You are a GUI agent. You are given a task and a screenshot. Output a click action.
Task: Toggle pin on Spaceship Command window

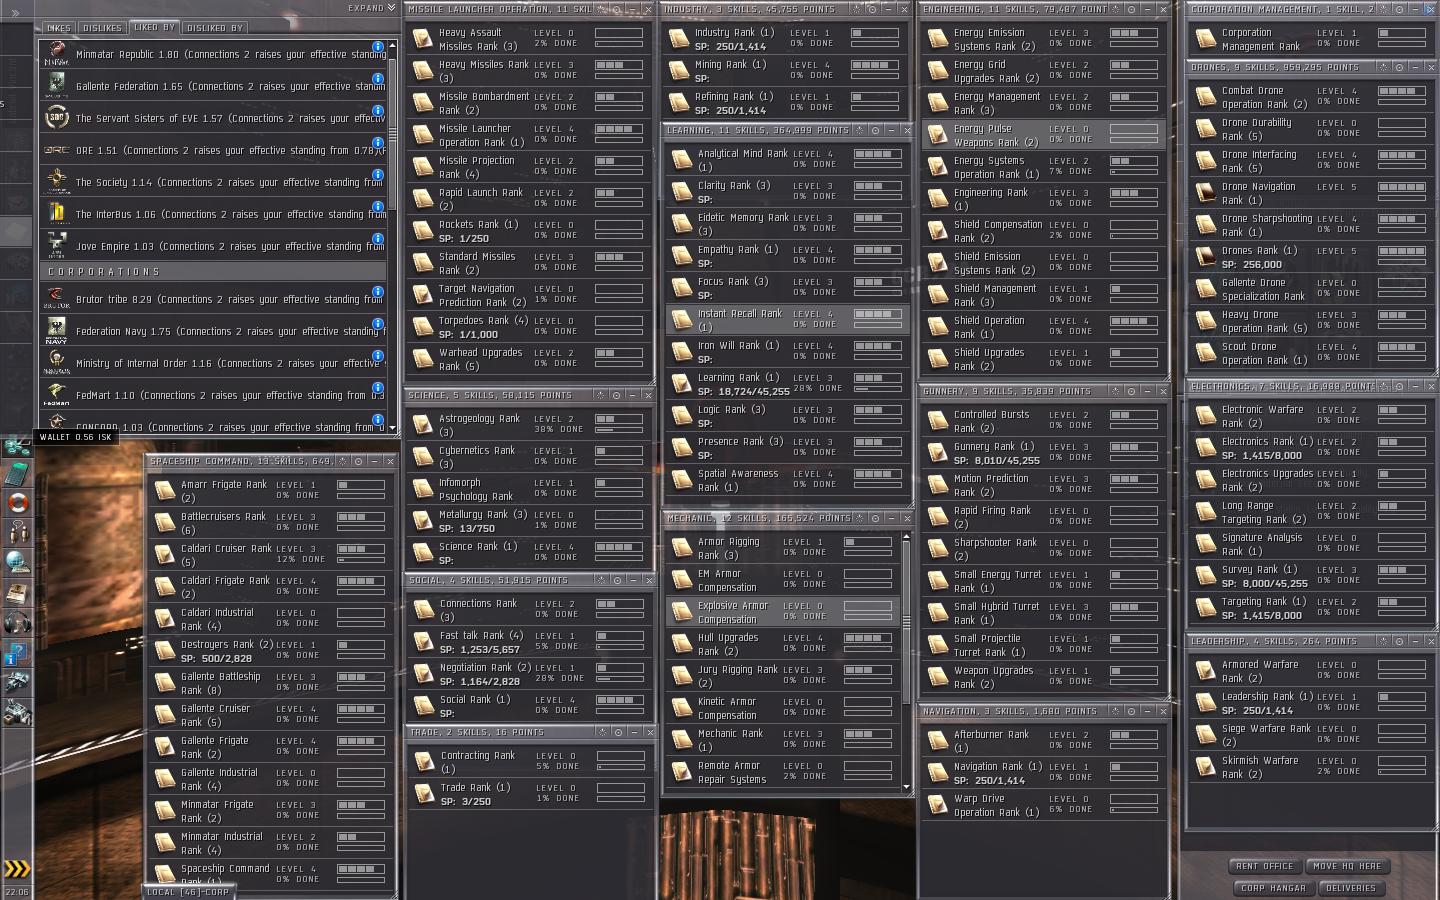pyautogui.click(x=358, y=461)
